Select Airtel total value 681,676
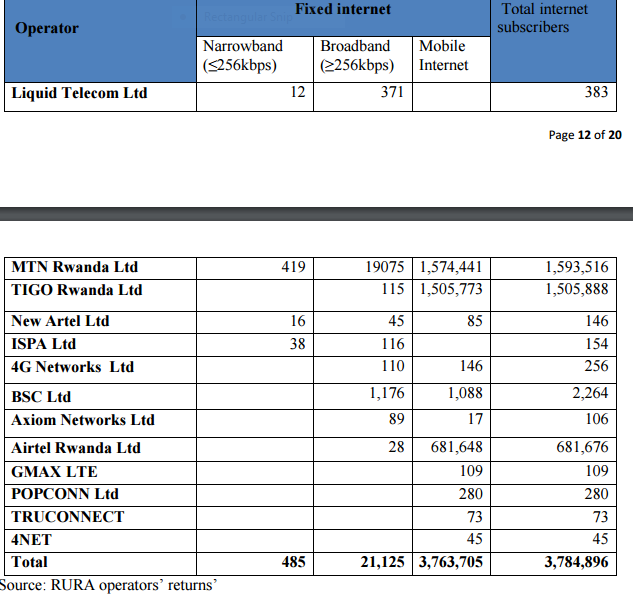633x598 pixels. (x=582, y=447)
